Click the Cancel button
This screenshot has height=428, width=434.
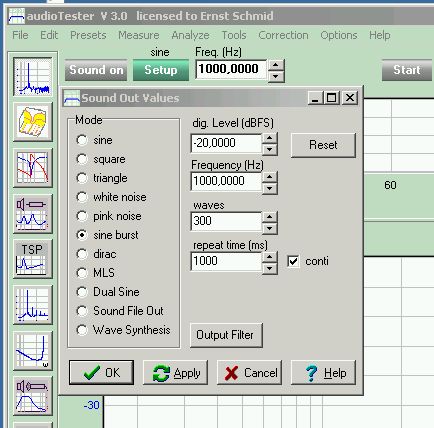click(x=249, y=372)
